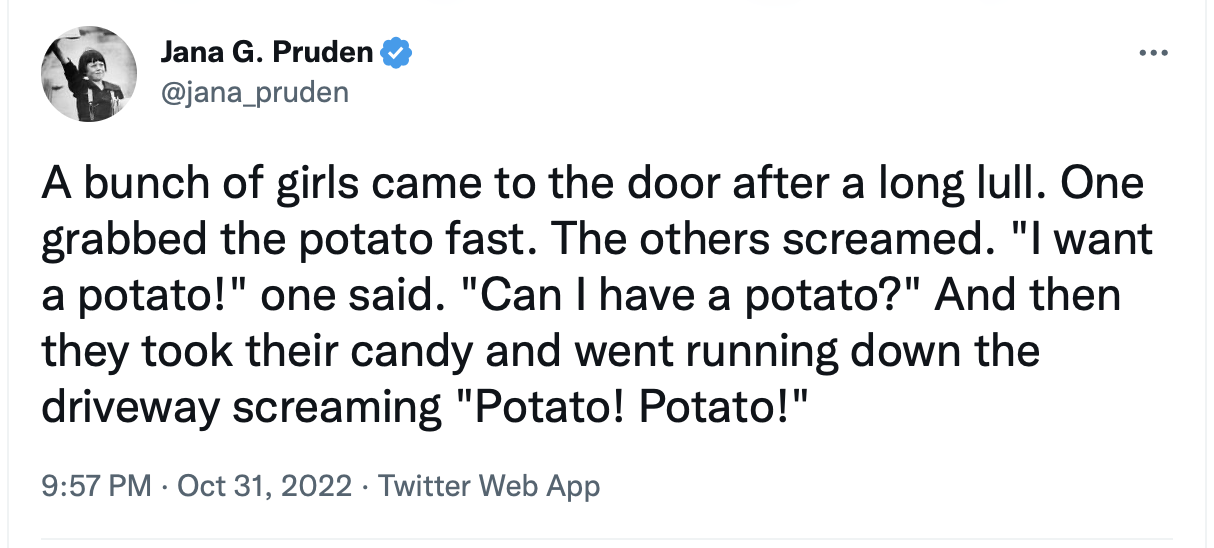
Task: Click the 9:57 PM timestamp
Action: [96, 487]
